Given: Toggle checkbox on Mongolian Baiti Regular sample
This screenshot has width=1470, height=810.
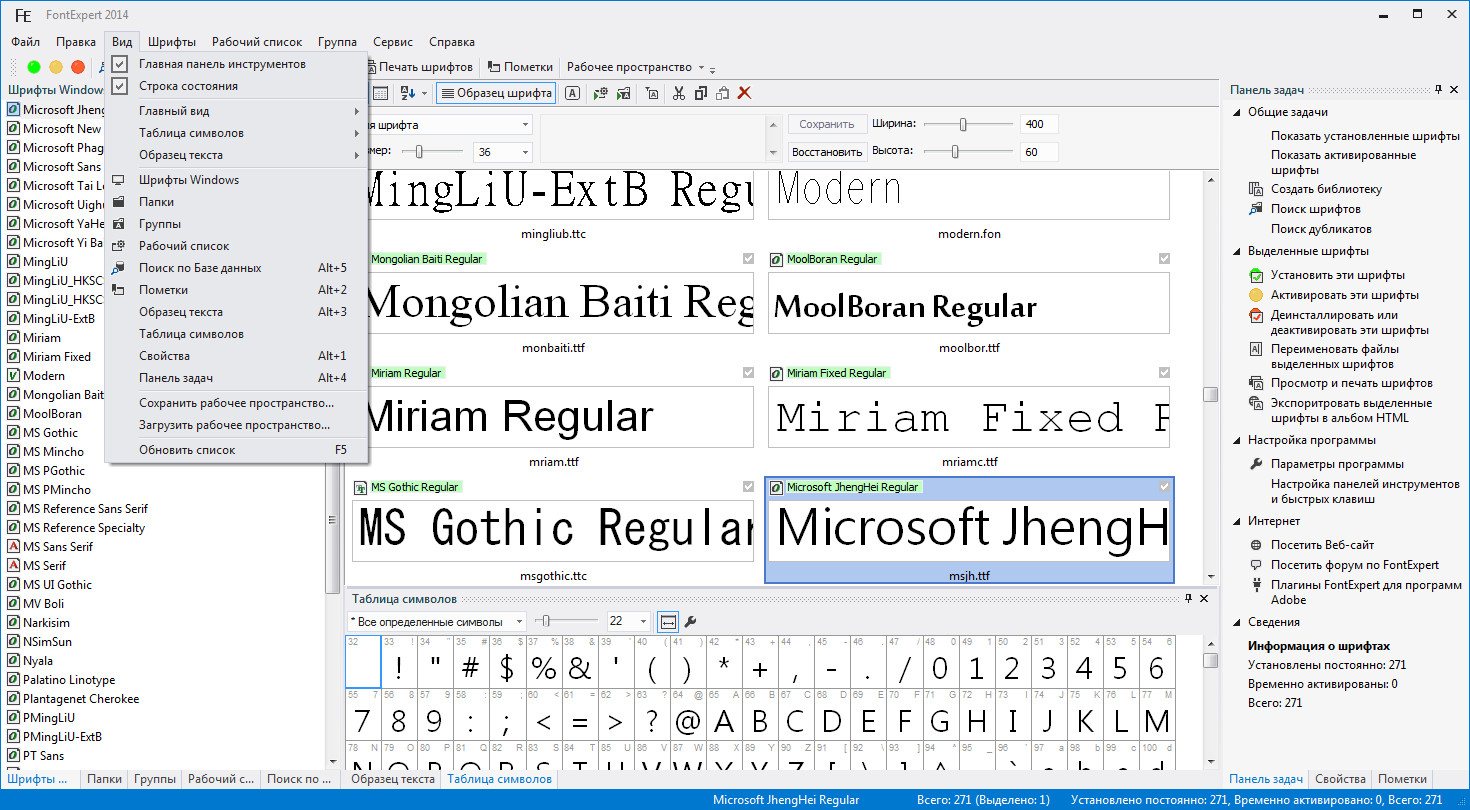Looking at the screenshot, I should tap(748, 259).
